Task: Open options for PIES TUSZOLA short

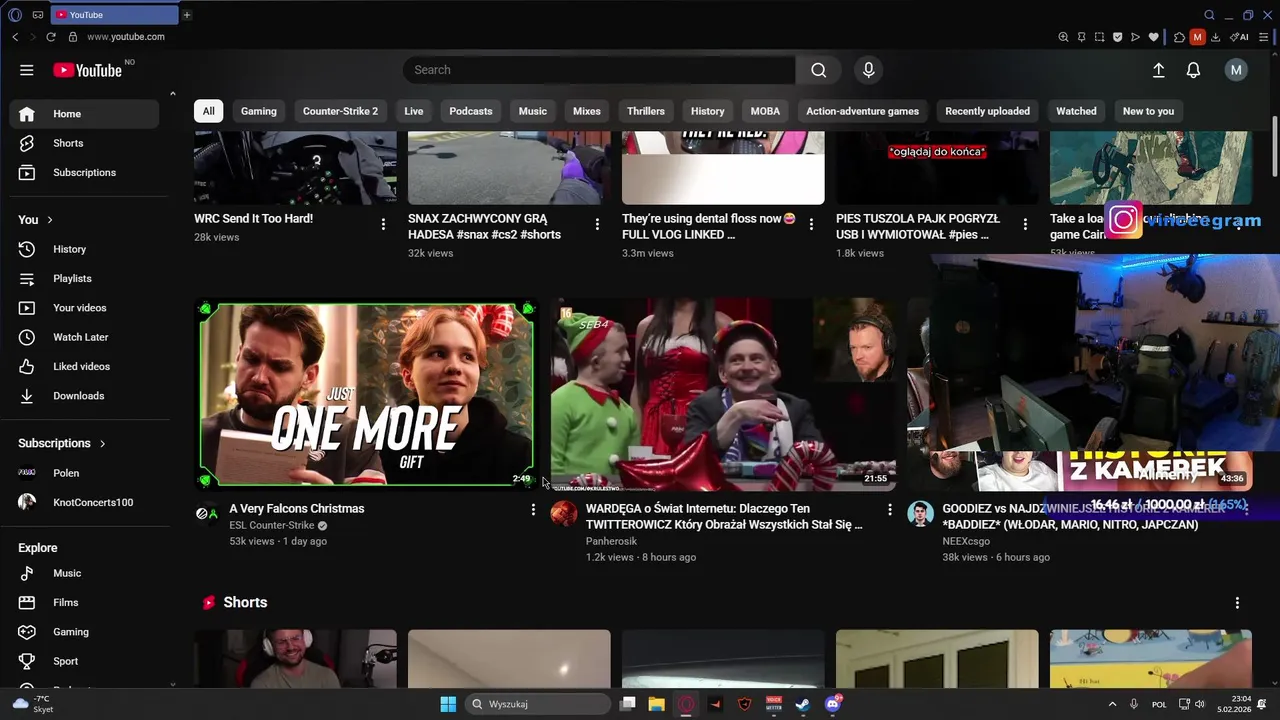Action: [1025, 225]
